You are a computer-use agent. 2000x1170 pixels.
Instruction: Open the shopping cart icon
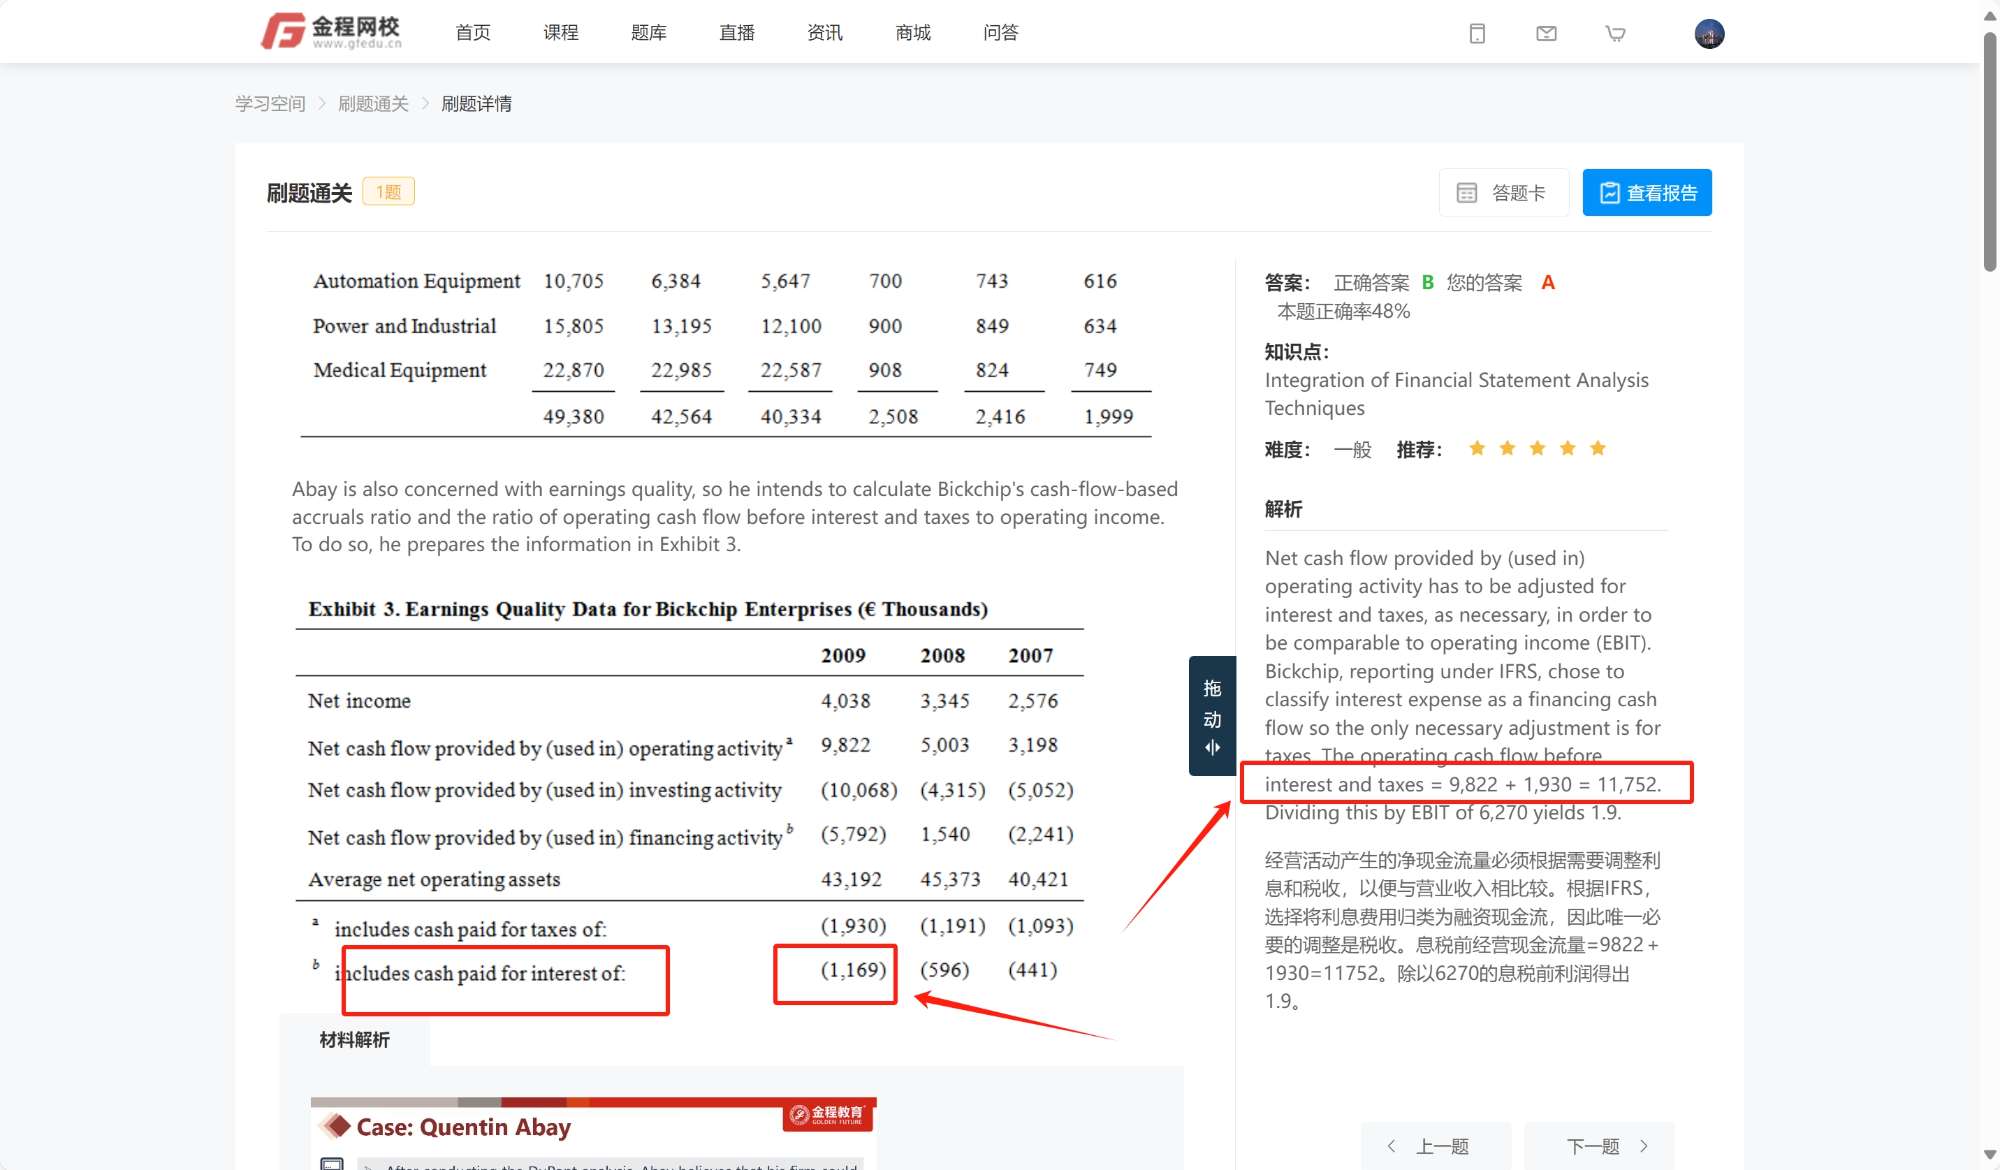click(x=1615, y=34)
